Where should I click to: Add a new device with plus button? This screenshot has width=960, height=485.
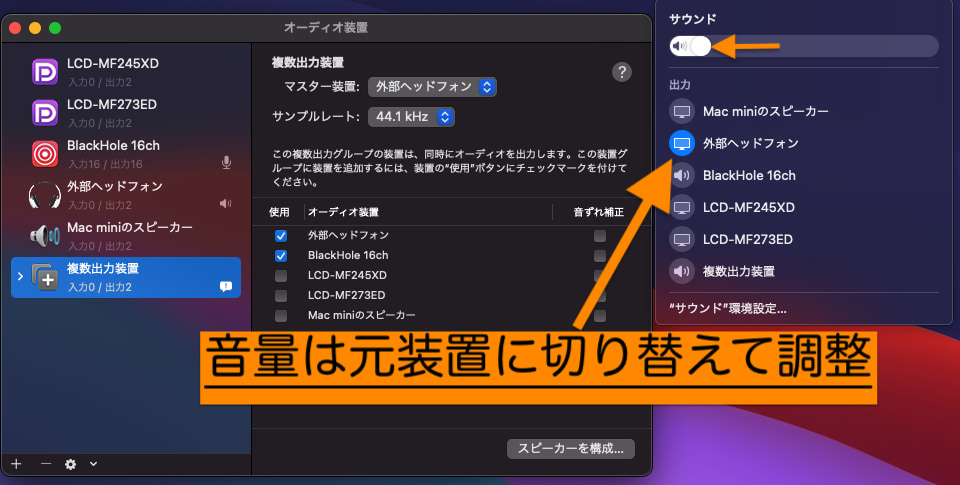tap(17, 464)
